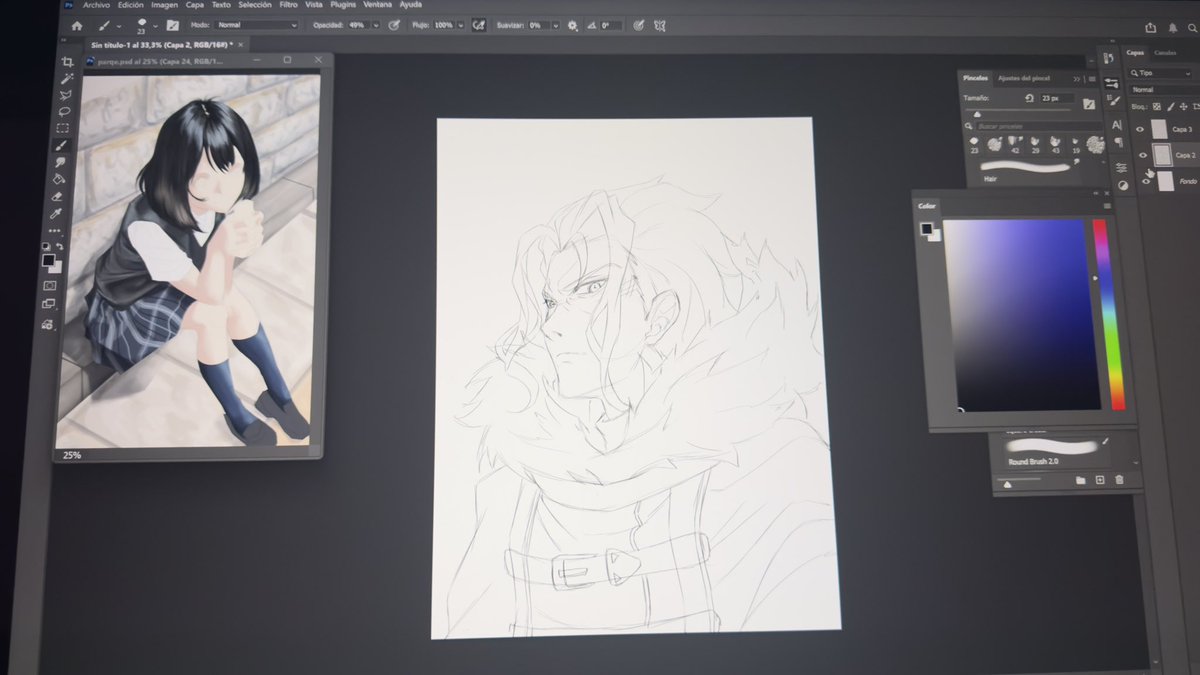Expand the Opacidad slider dropdown
Screen dimensions: 1200x675
(x=376, y=24)
